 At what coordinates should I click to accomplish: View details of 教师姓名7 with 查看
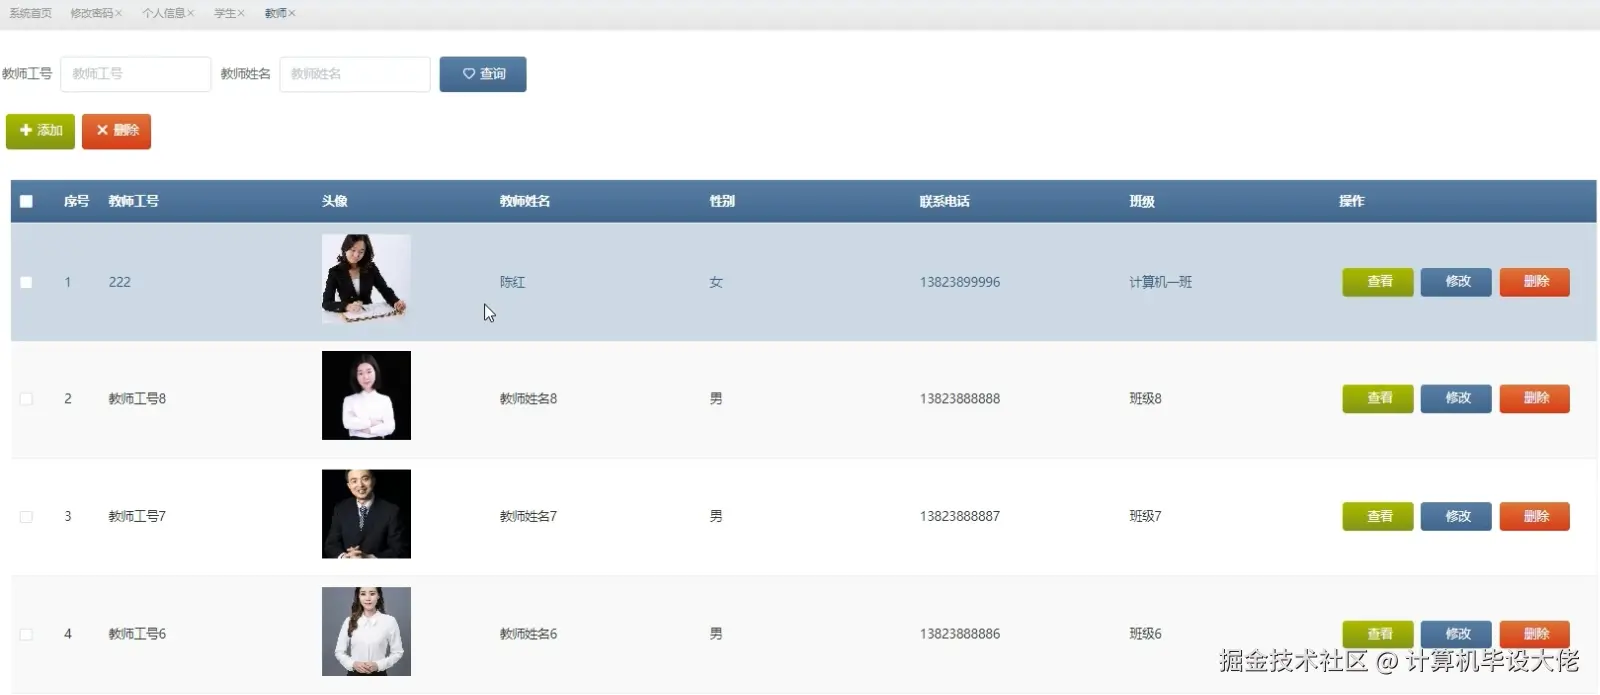click(x=1378, y=517)
